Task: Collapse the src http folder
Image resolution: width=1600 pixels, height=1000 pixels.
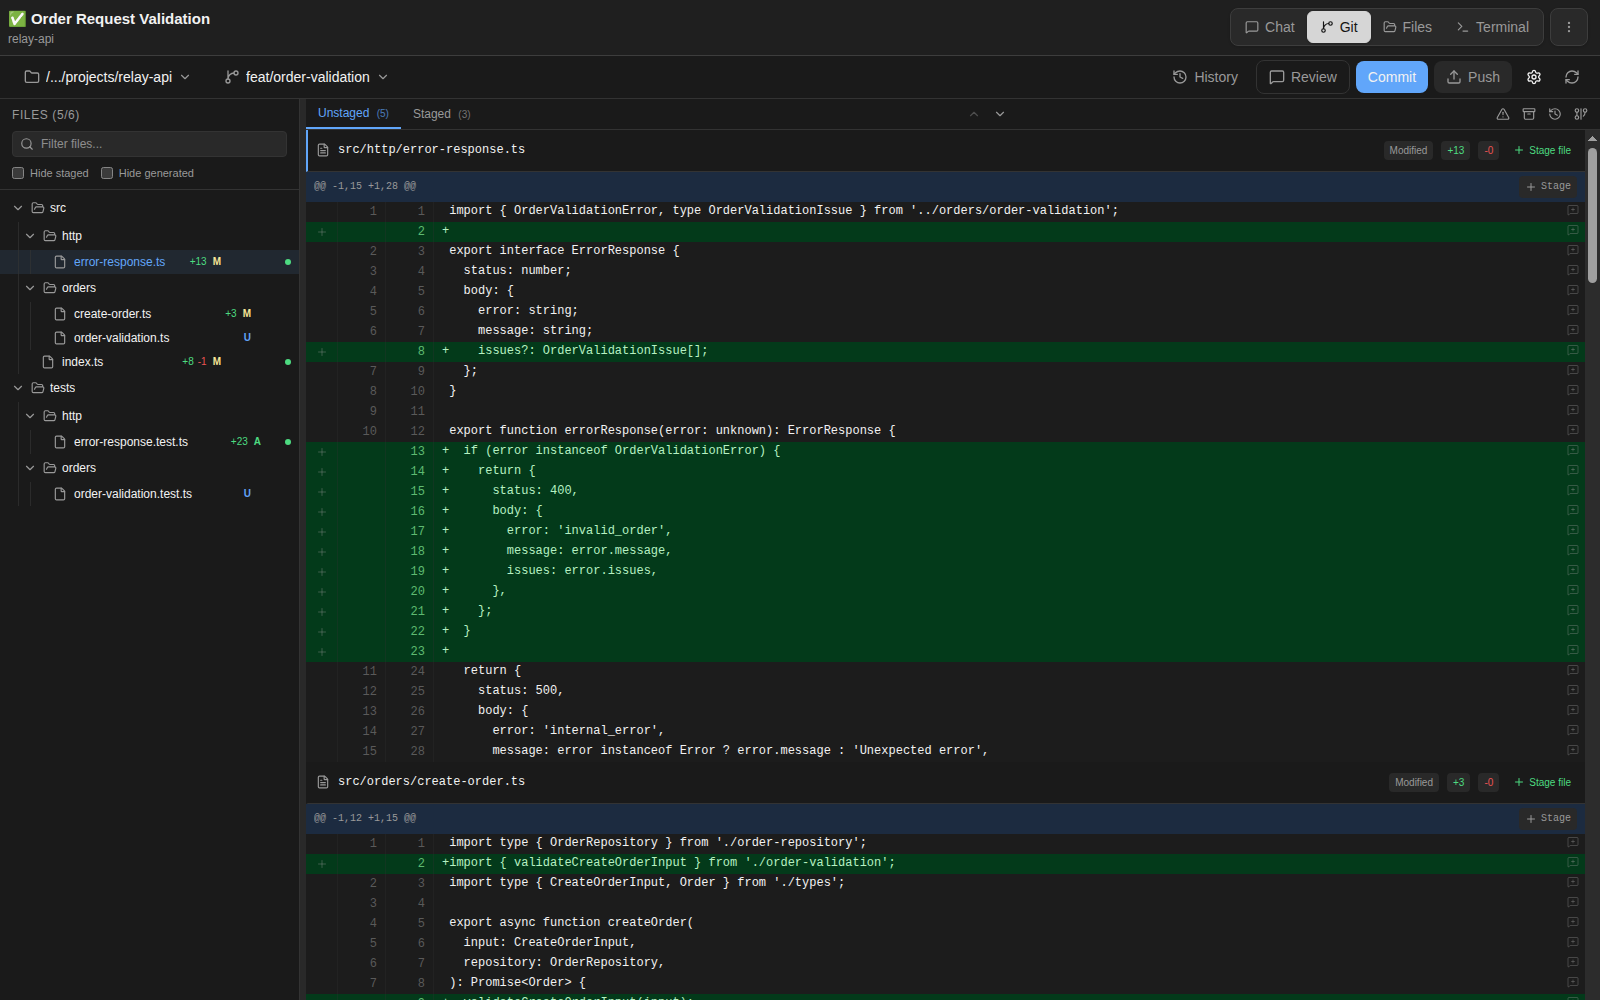Action: point(30,236)
